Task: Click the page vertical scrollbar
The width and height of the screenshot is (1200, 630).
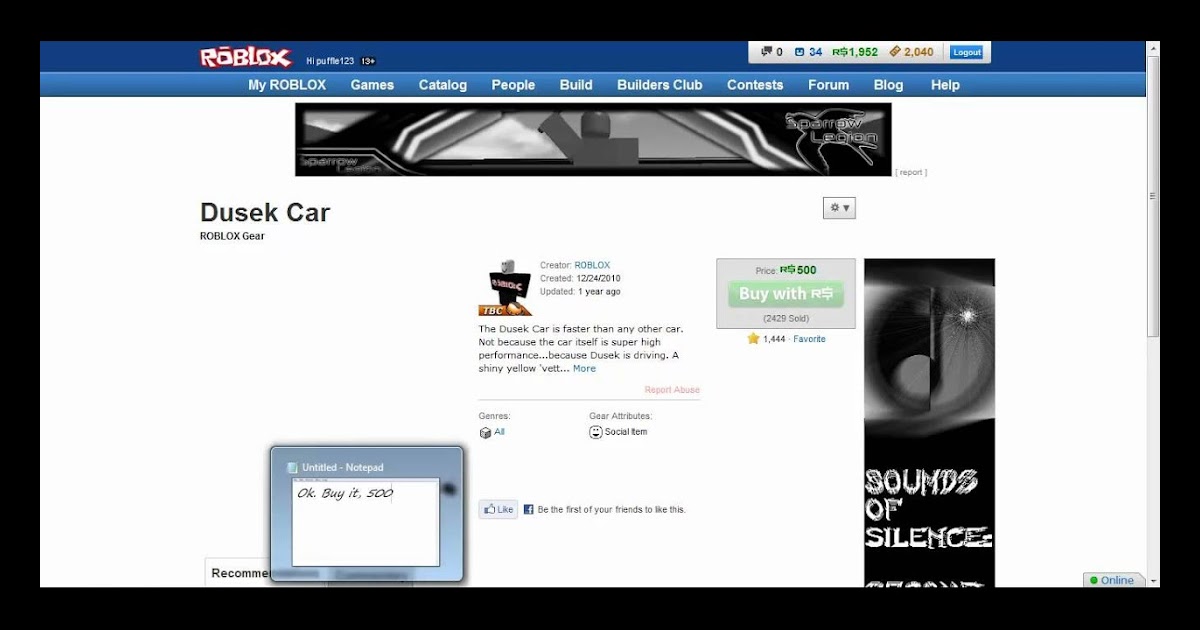Action: [1153, 313]
